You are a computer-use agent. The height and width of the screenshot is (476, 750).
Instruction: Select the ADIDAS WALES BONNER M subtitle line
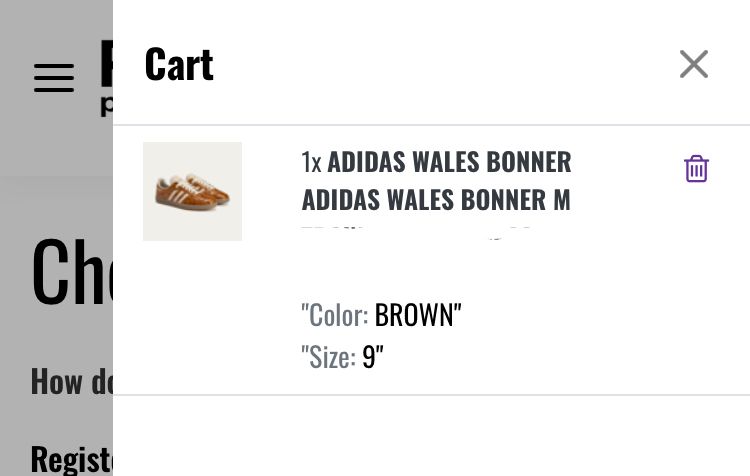(436, 199)
